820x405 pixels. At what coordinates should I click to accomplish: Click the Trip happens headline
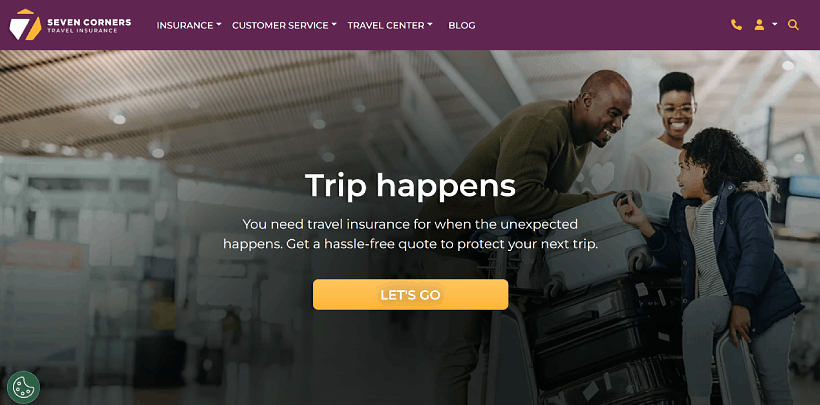pyautogui.click(x=410, y=186)
